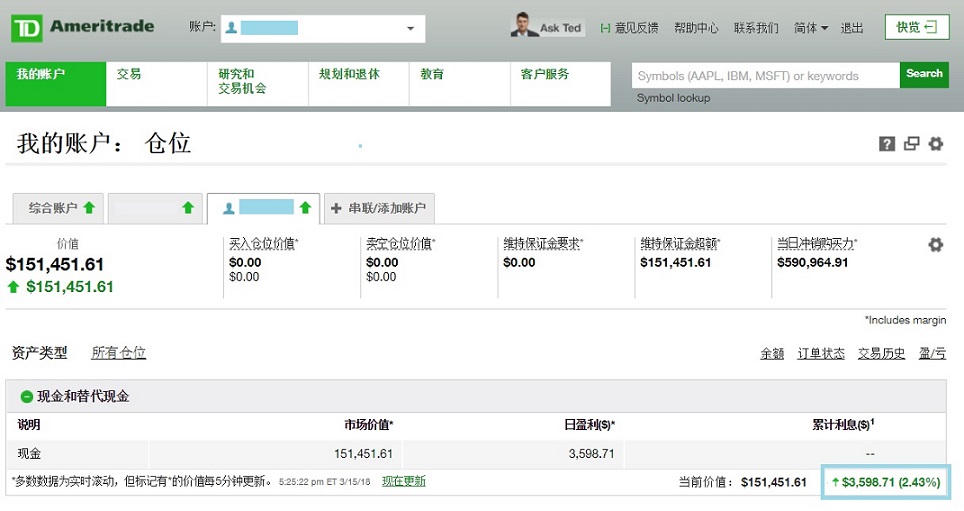964x511 pixels.
Task: Click the Ask Ted avatar
Action: (522, 26)
